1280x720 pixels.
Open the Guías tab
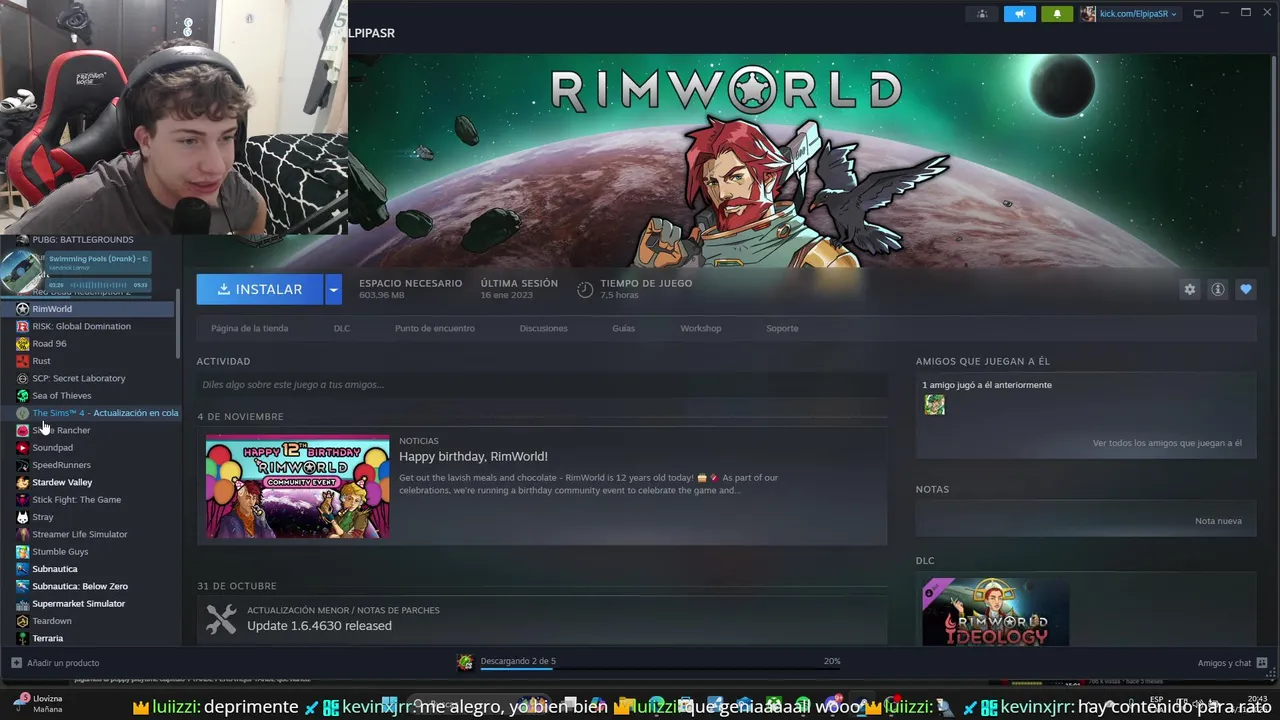click(623, 328)
